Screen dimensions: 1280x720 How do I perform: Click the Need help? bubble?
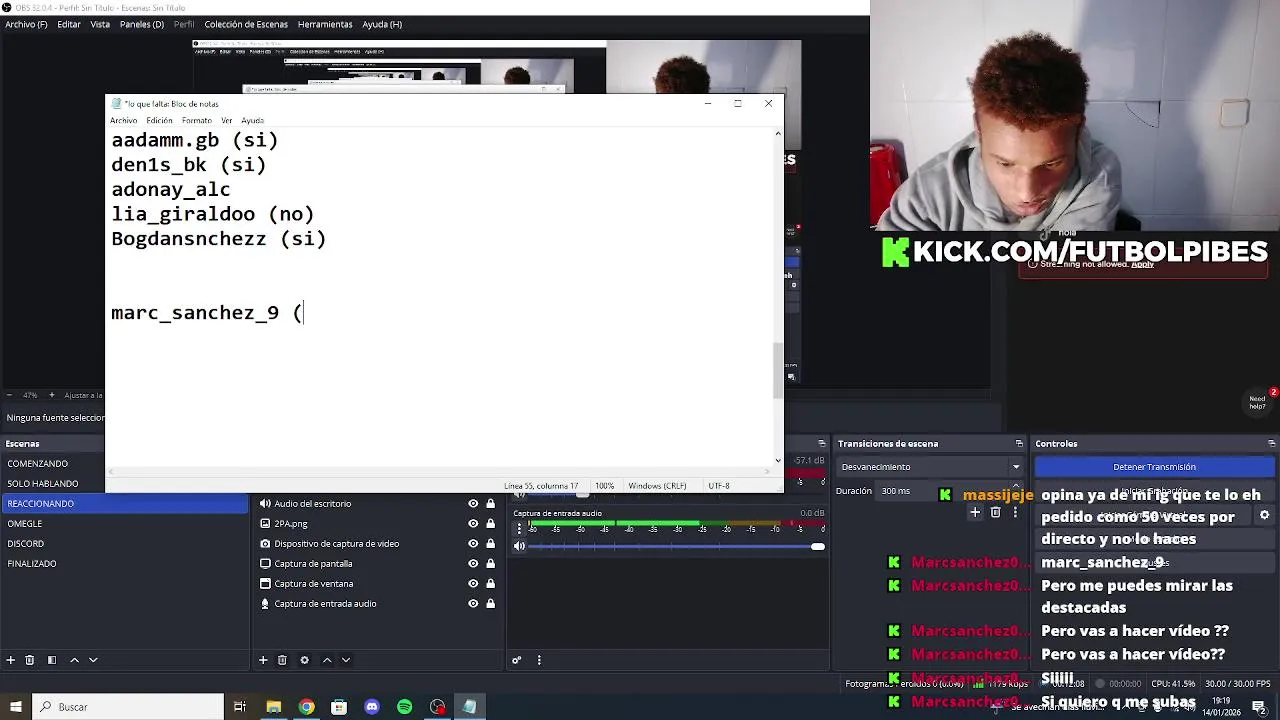pyautogui.click(x=1259, y=401)
